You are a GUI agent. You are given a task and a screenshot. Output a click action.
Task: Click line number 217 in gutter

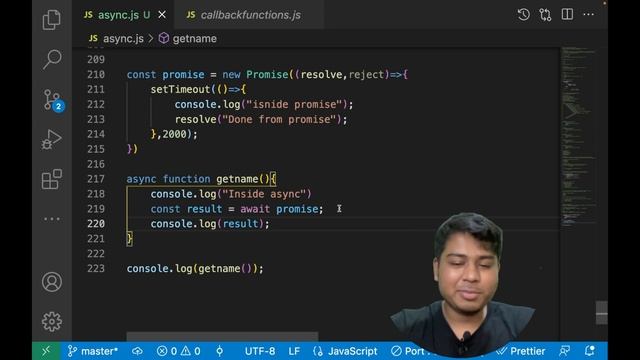96,179
